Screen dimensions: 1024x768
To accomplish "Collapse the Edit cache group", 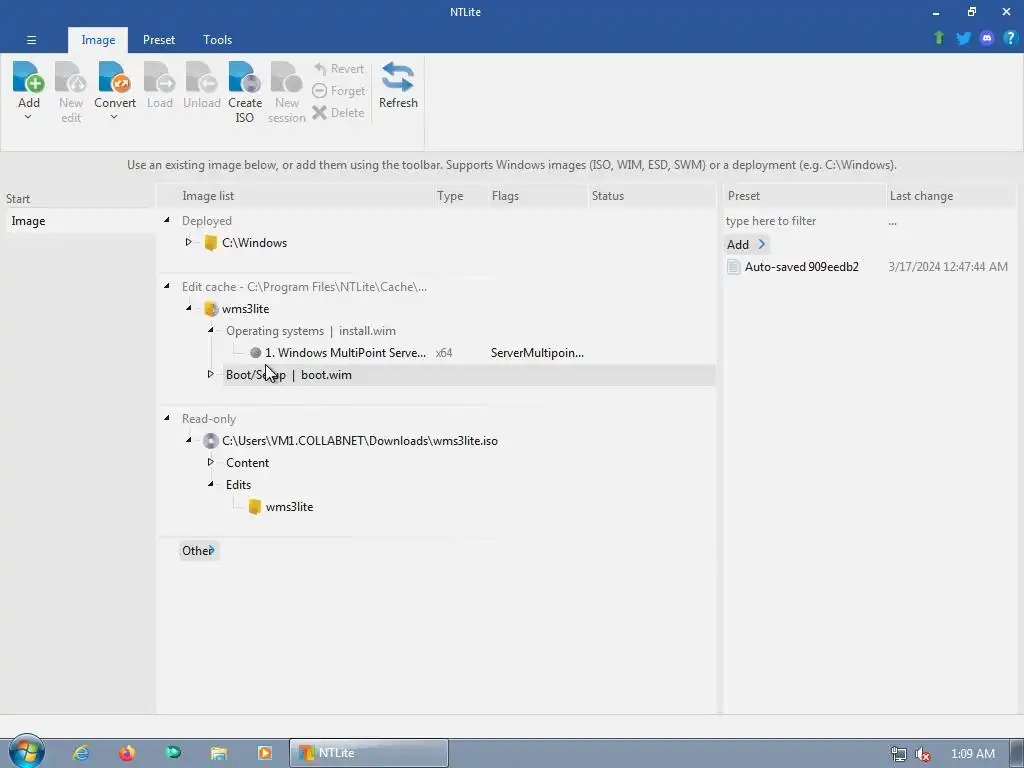I will (167, 286).
